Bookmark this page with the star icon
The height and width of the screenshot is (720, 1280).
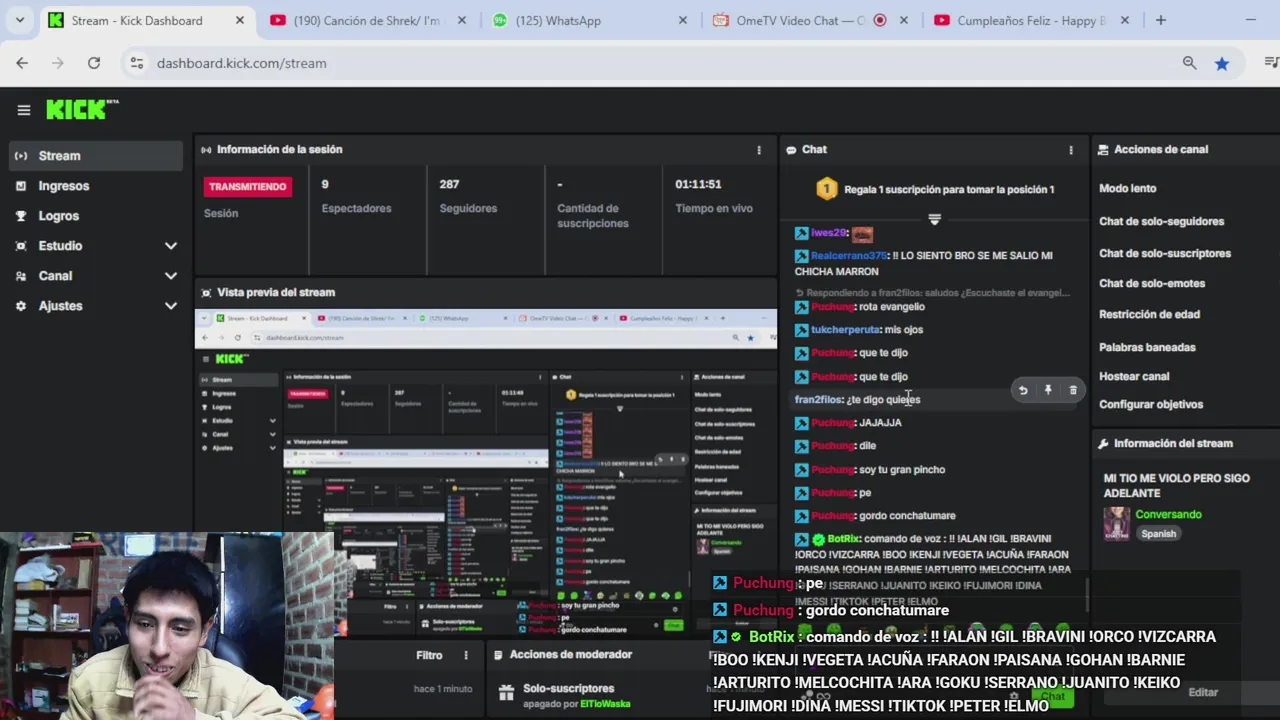click(x=1221, y=63)
